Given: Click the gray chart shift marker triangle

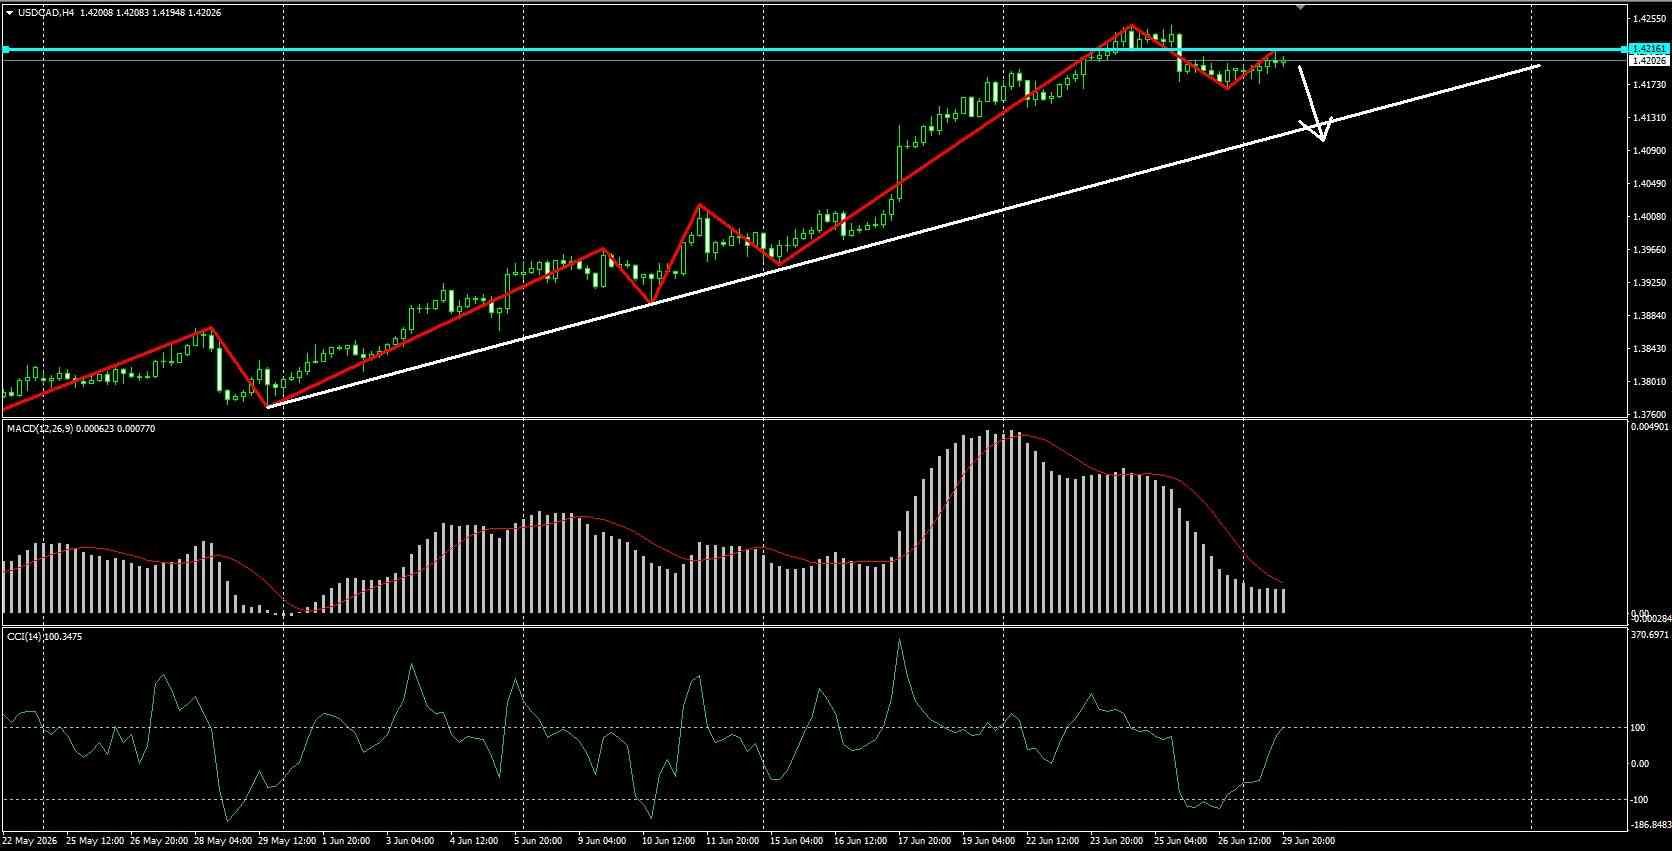Looking at the screenshot, I should point(1300,6).
